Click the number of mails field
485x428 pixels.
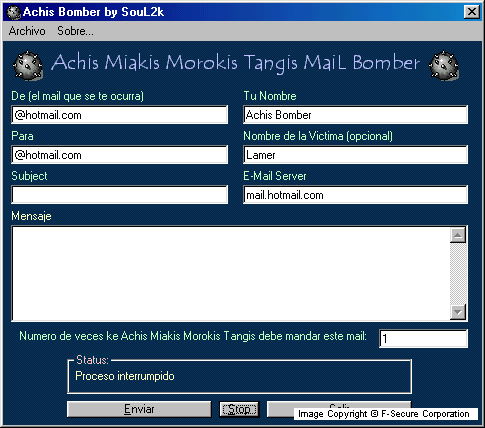(x=423, y=339)
